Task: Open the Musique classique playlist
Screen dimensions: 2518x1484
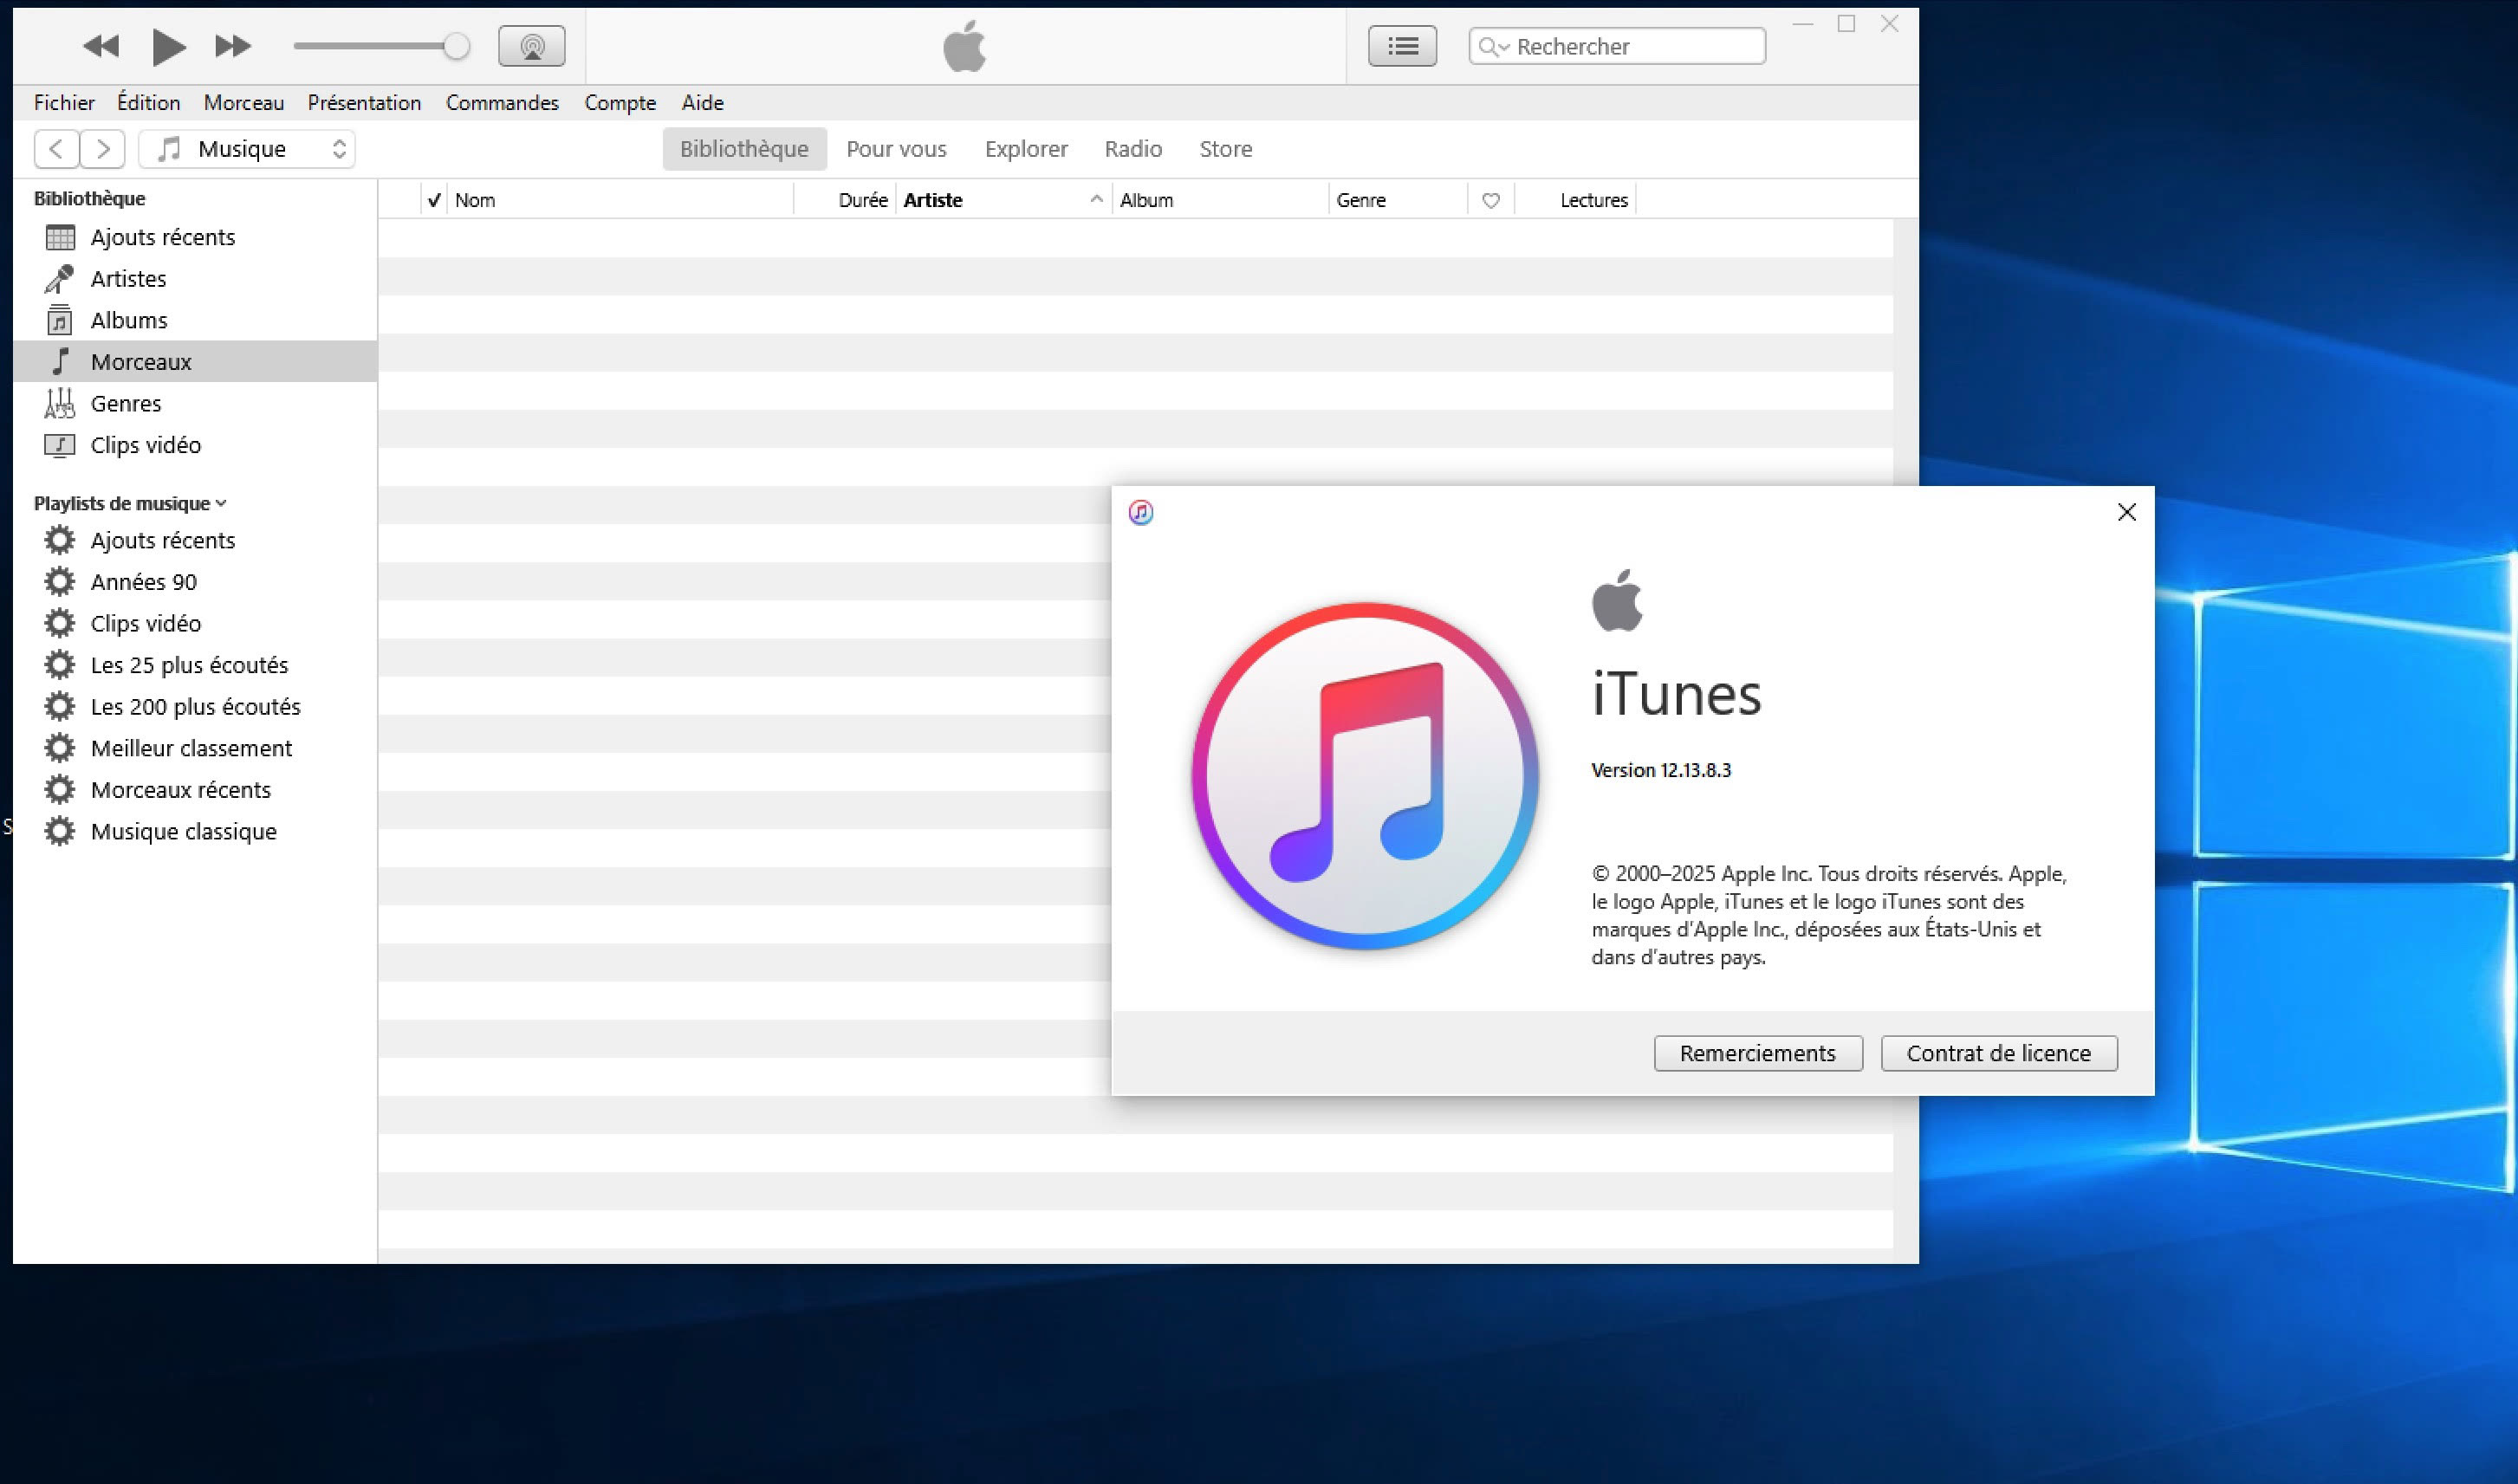Action: 195,831
